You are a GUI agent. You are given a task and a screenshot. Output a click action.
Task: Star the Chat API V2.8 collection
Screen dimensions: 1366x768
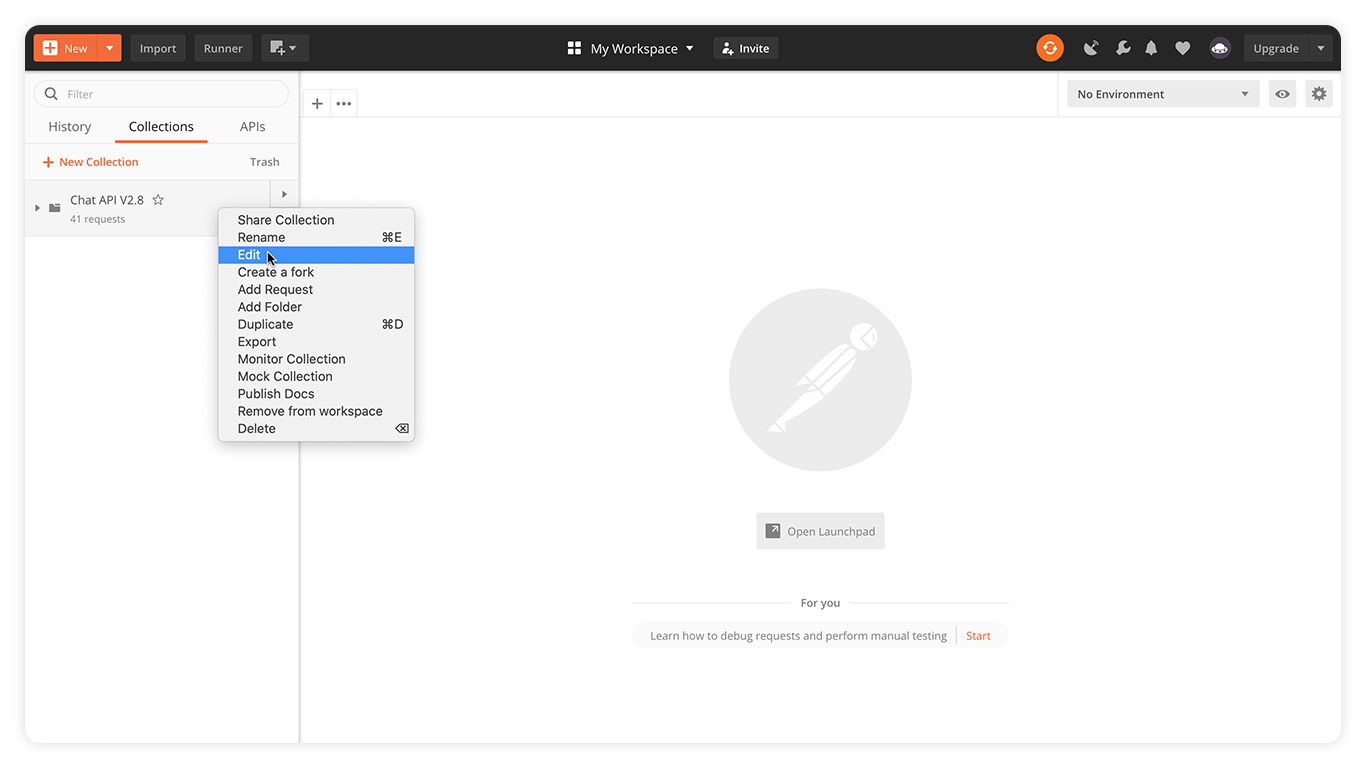[x=158, y=200]
